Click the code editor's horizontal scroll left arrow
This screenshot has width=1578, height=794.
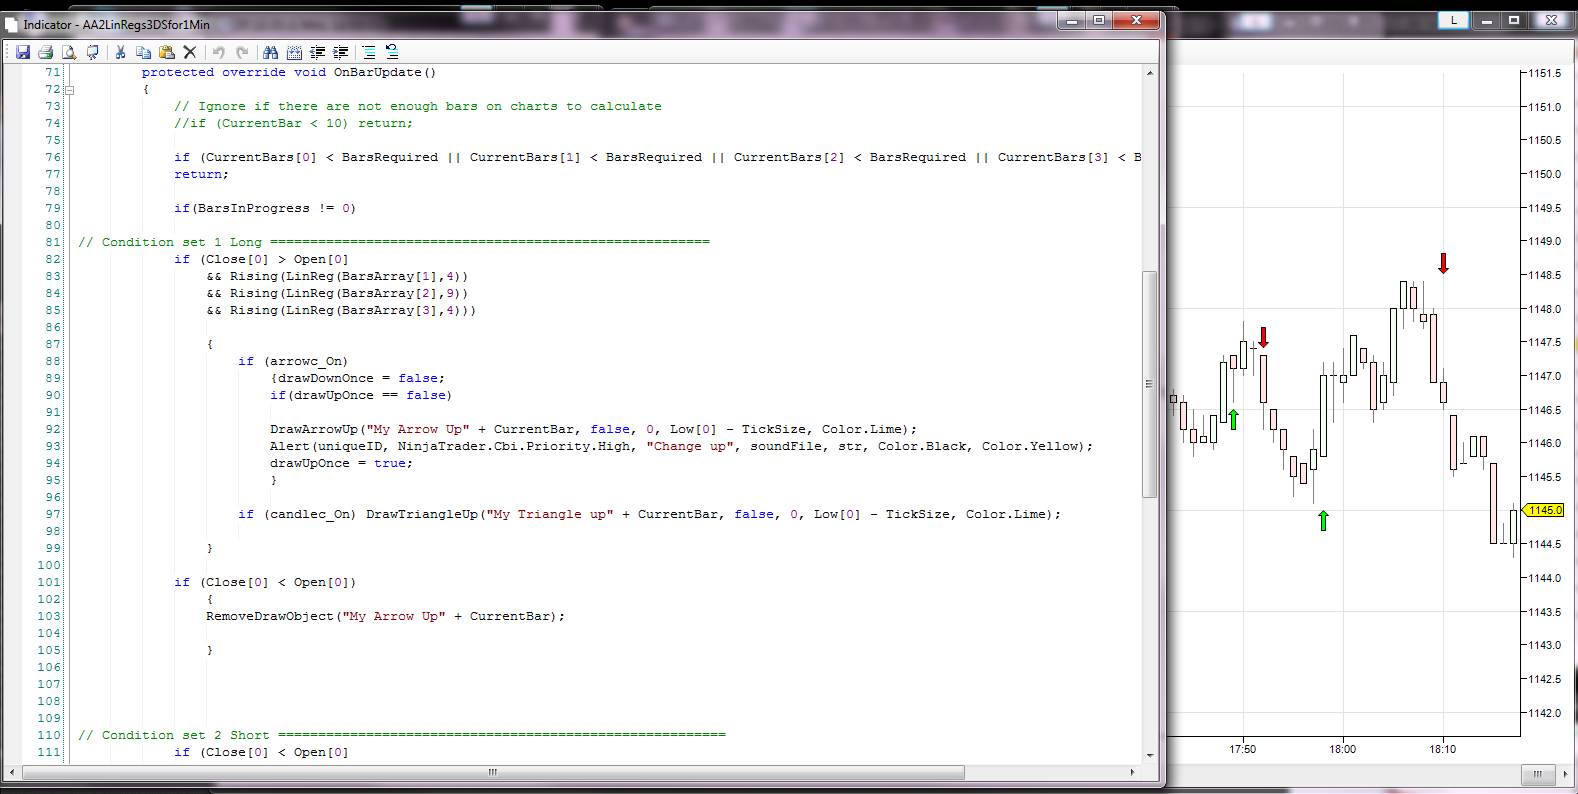12,772
